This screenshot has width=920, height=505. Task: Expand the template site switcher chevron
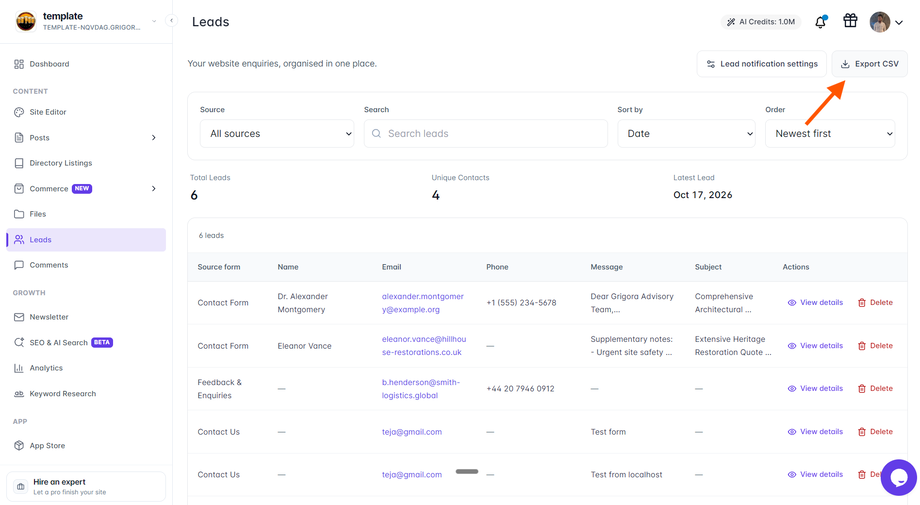154,21
